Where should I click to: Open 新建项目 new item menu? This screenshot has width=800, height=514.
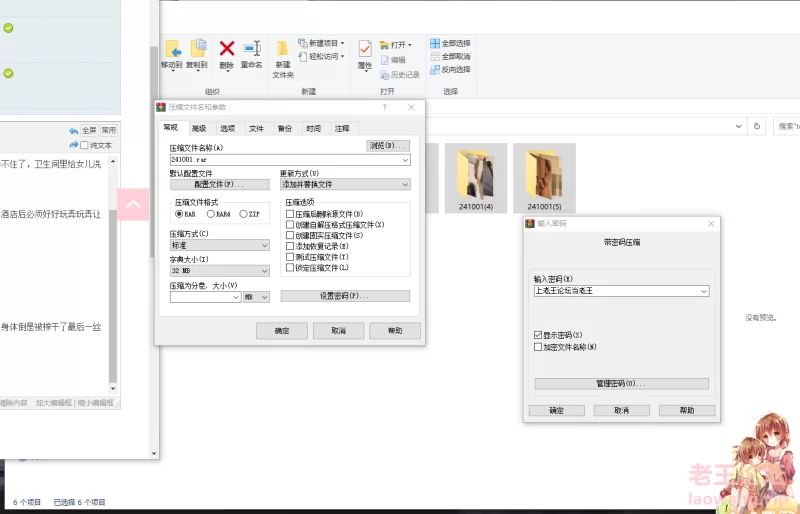(x=321, y=43)
